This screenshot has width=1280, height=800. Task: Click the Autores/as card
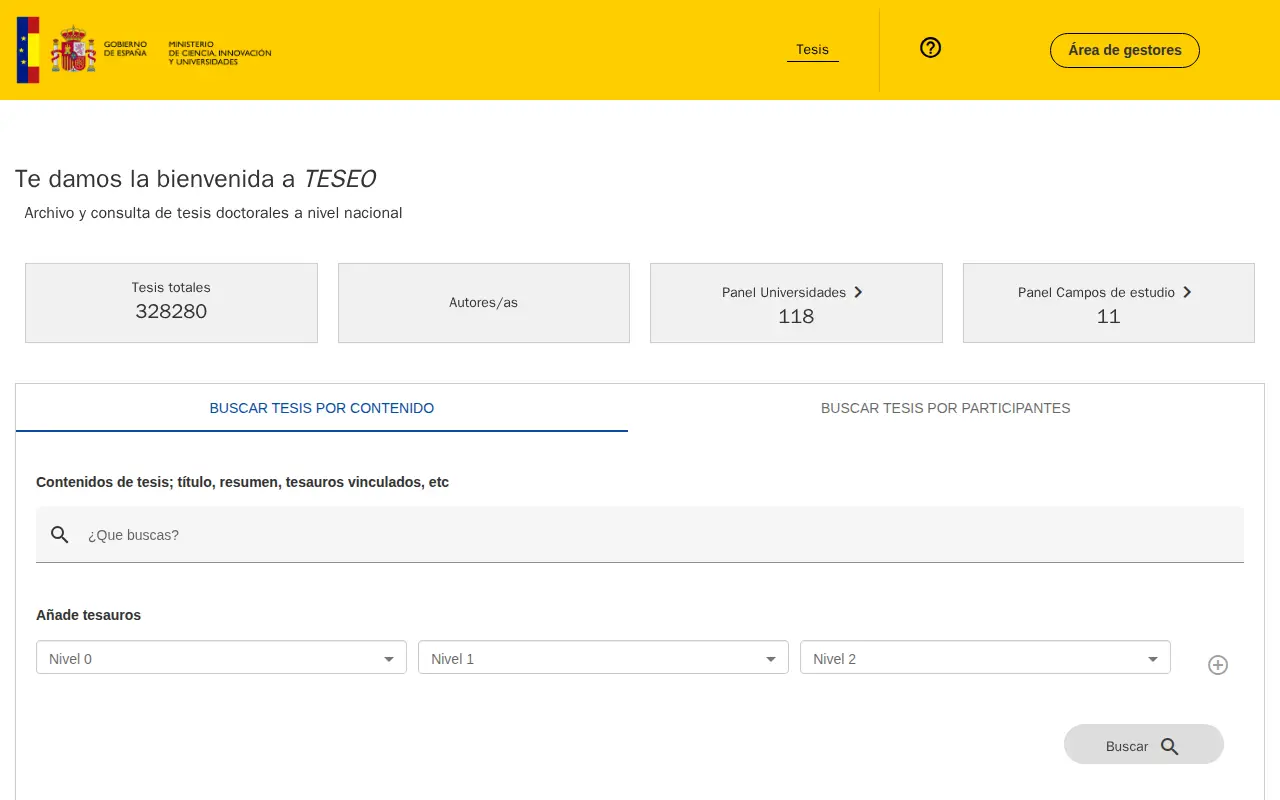[483, 303]
